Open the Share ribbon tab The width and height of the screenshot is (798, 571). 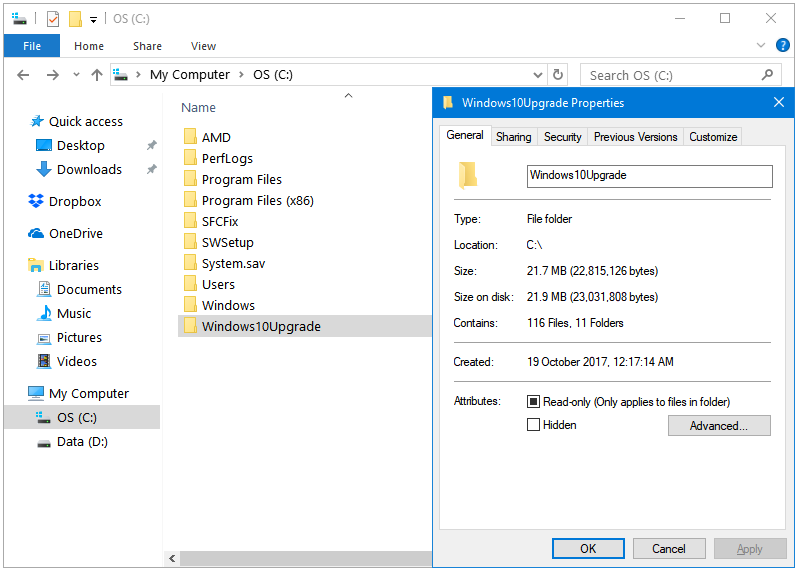(147, 46)
